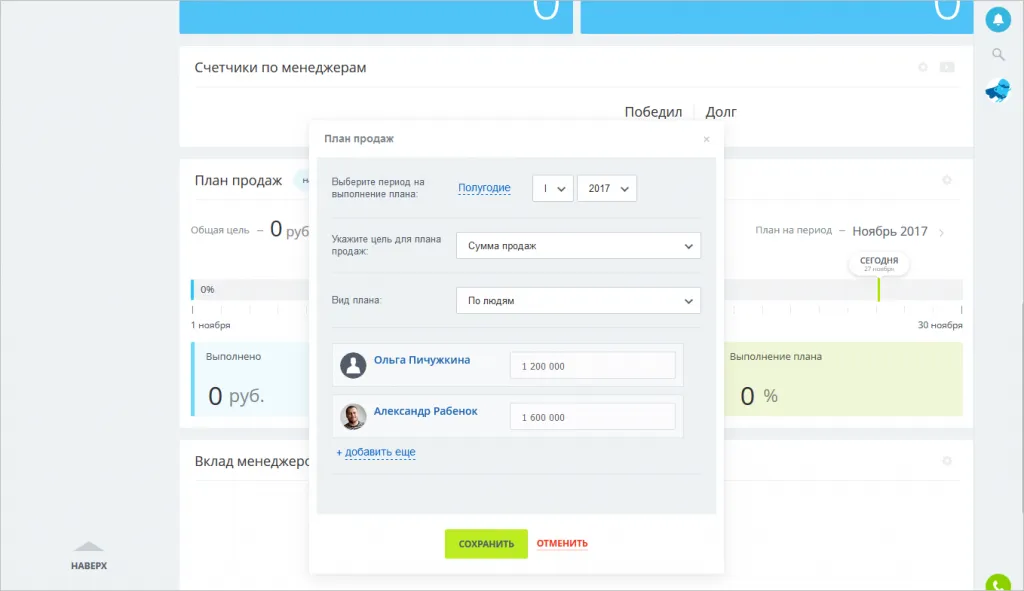Open settings gear for Счетчики по менеджерам

pos(923,67)
